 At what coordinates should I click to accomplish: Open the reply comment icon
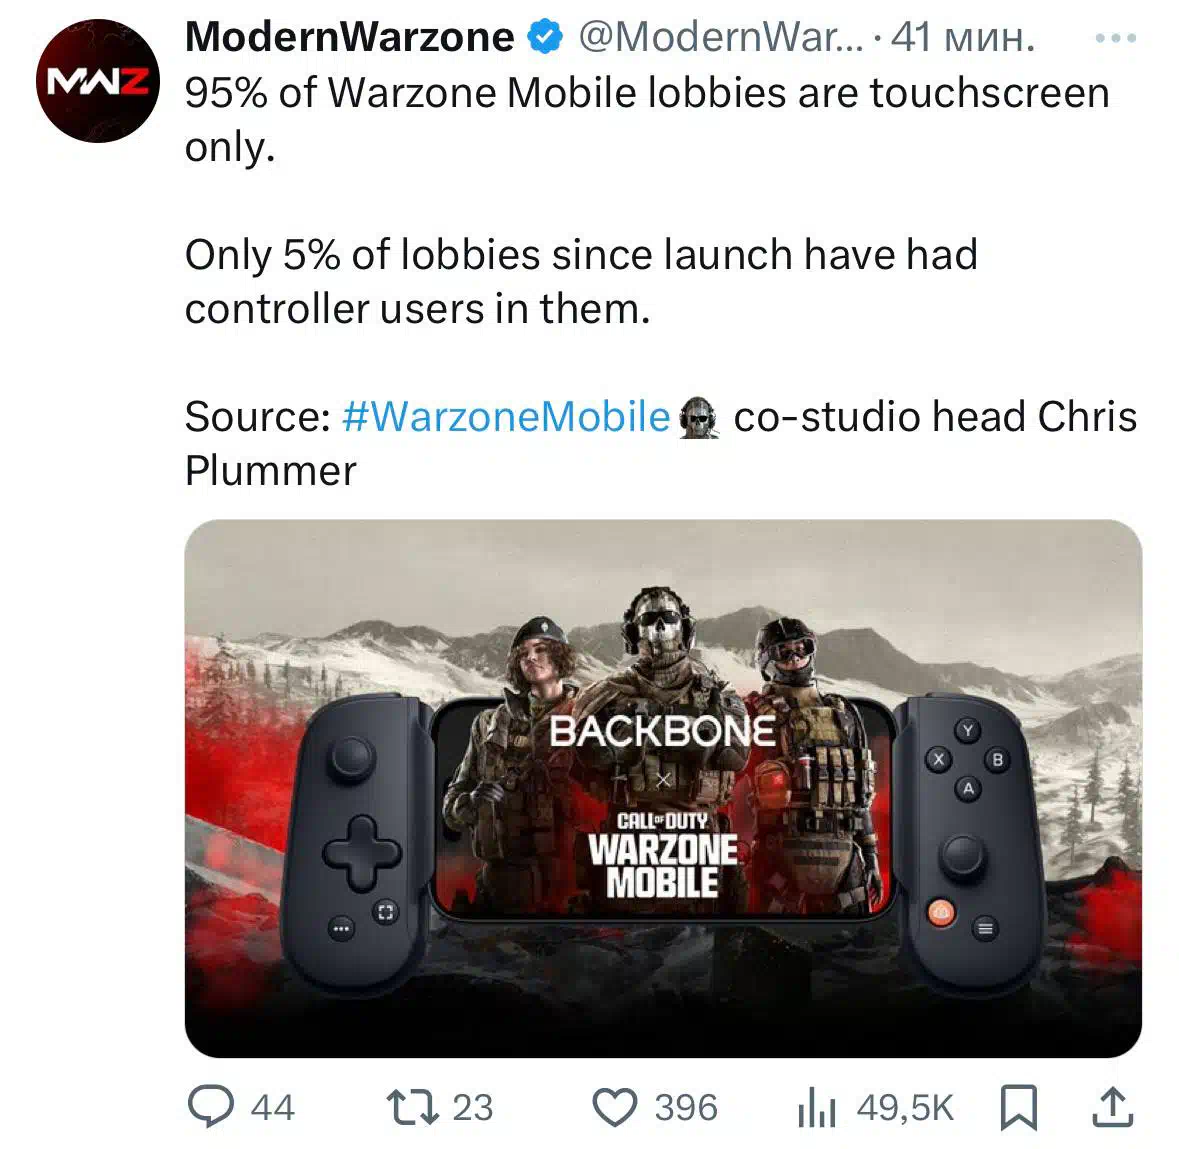pos(210,1106)
